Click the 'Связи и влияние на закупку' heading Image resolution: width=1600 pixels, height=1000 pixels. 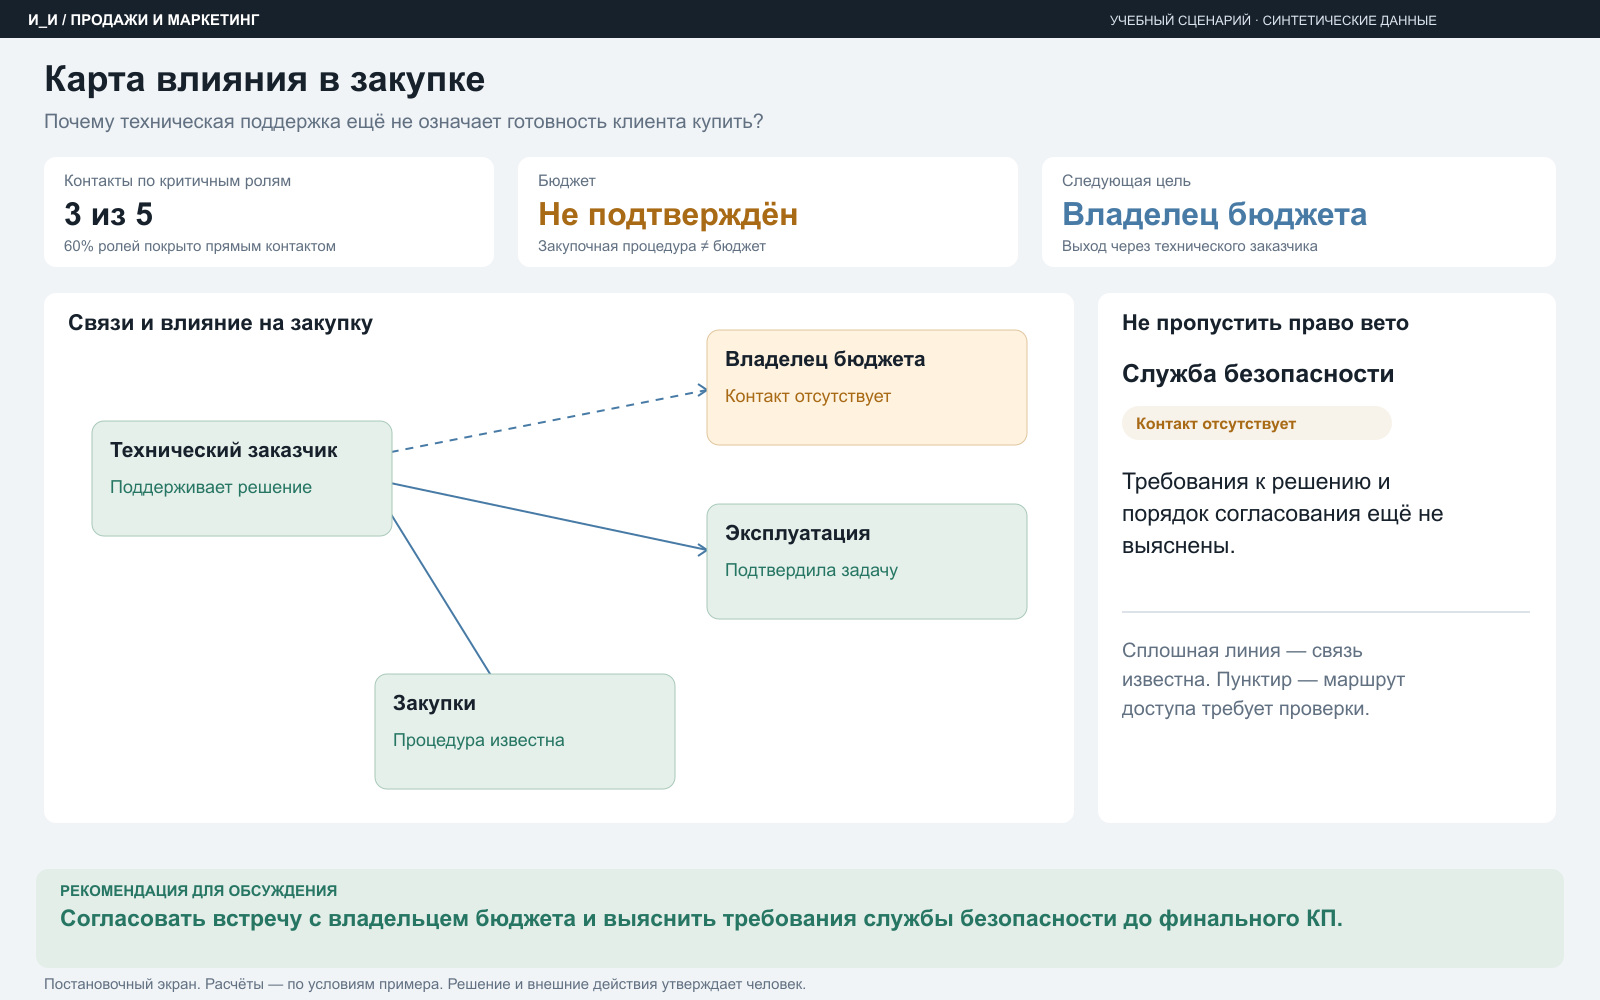coord(220,323)
